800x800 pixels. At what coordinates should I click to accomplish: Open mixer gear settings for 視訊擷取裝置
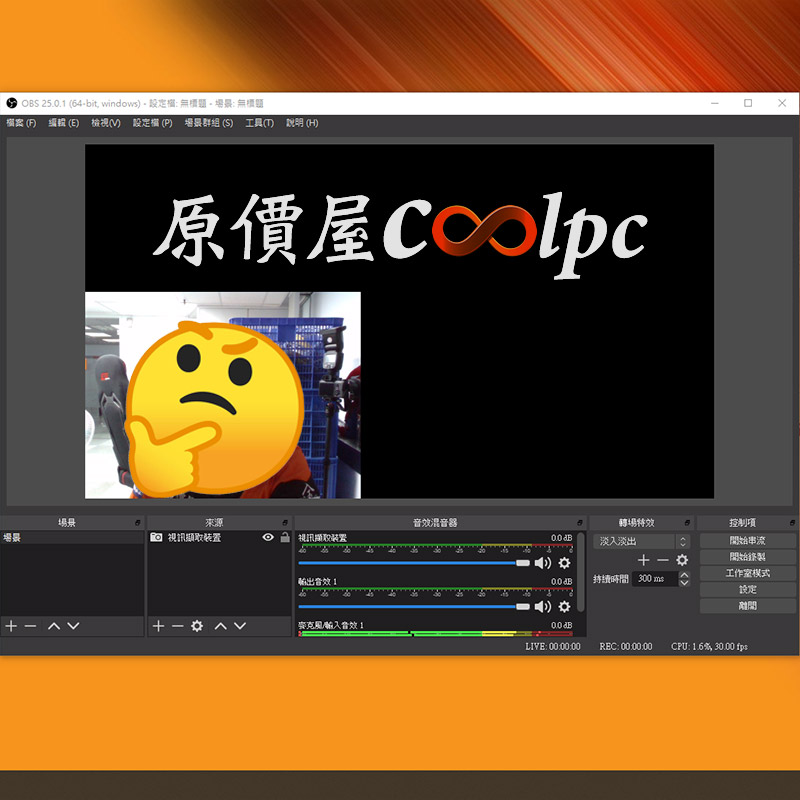tap(564, 563)
